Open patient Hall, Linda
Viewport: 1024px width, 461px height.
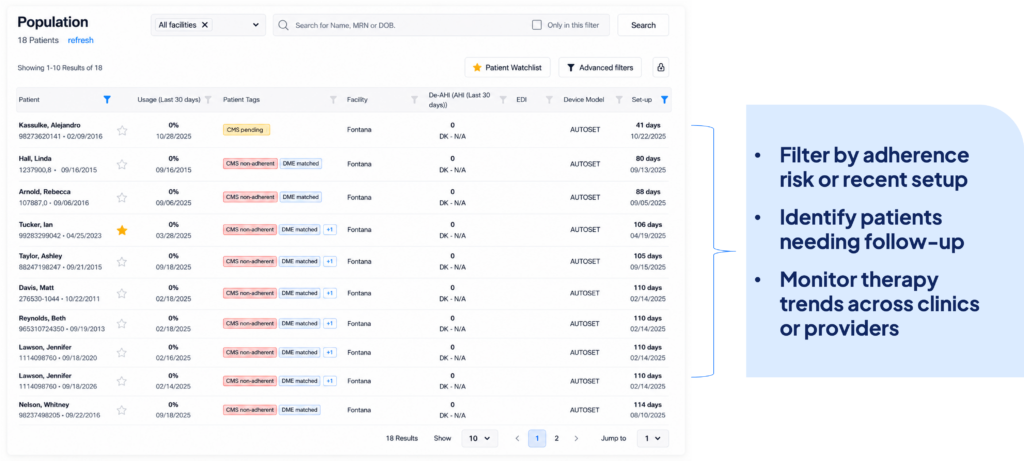pyautogui.click(x=35, y=158)
